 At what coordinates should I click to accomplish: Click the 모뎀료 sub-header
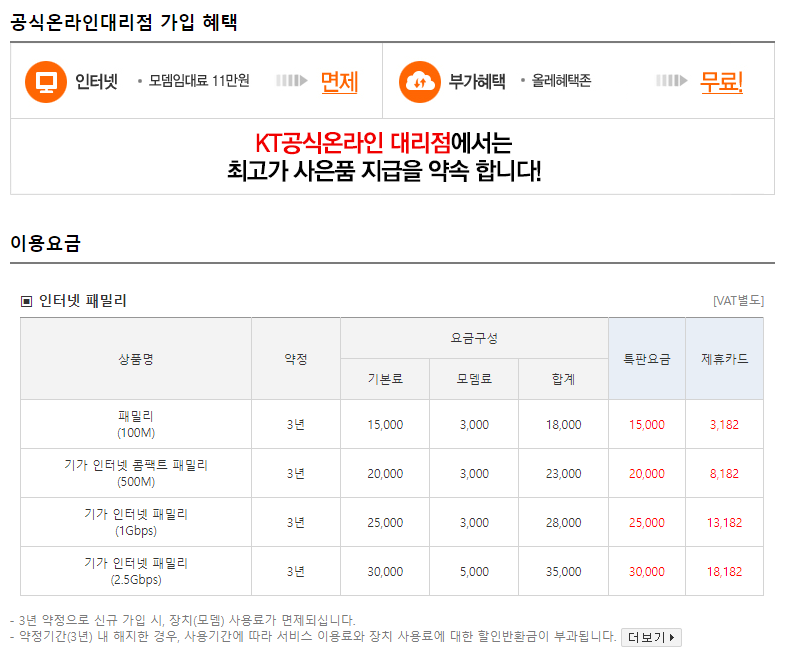pos(474,379)
